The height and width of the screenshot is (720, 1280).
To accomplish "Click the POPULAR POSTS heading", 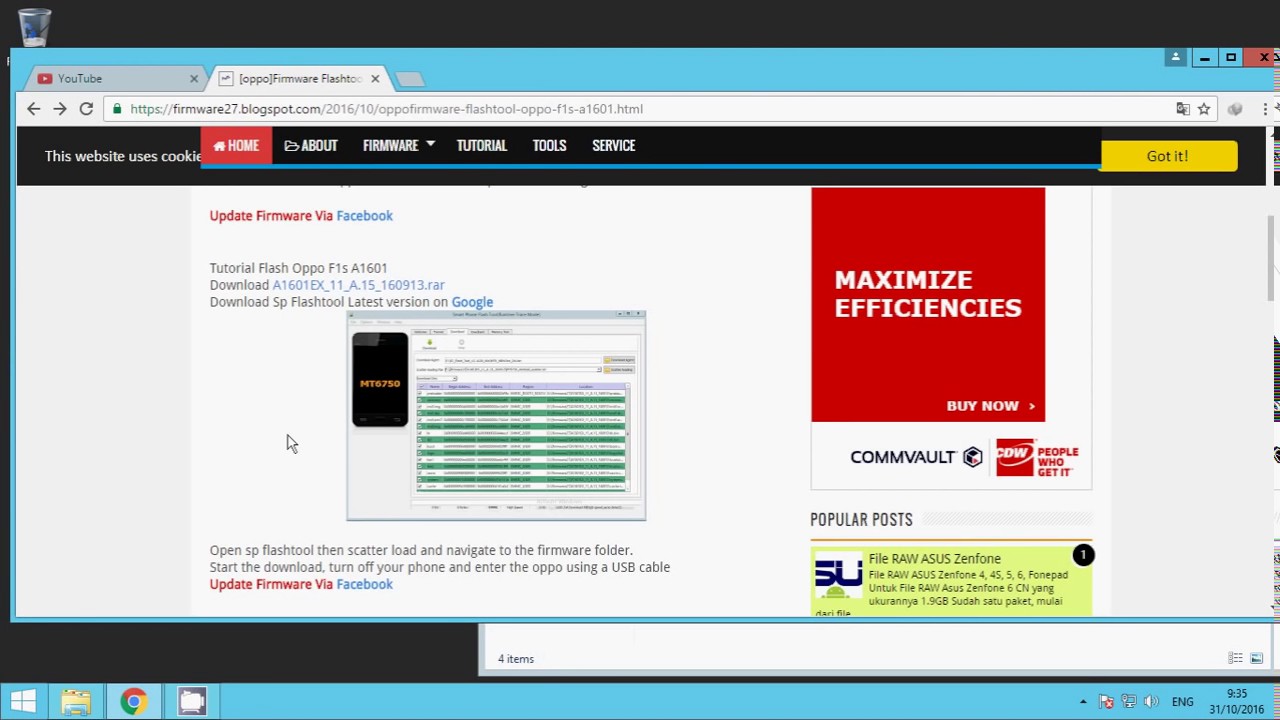I will (x=861, y=520).
